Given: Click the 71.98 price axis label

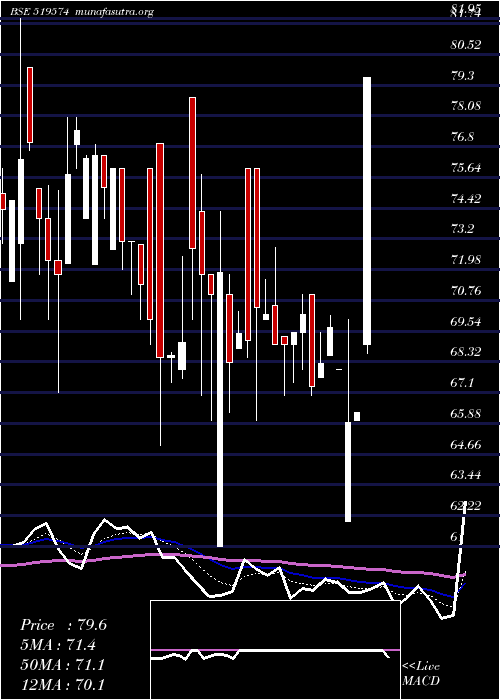Looking at the screenshot, I should click(466, 260).
